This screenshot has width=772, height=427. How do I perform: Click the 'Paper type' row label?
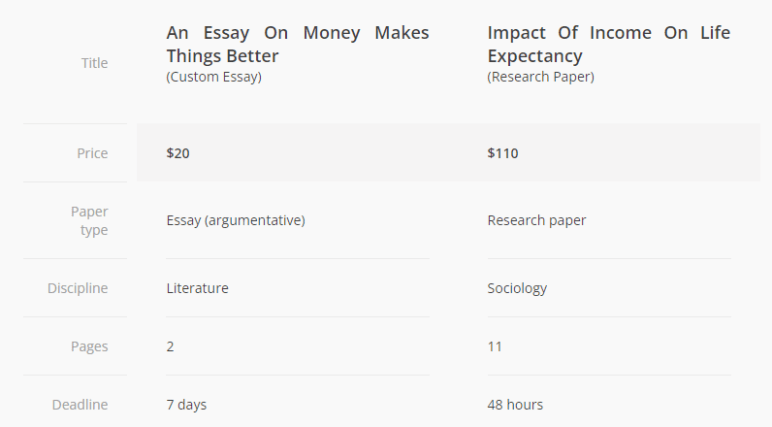point(90,221)
